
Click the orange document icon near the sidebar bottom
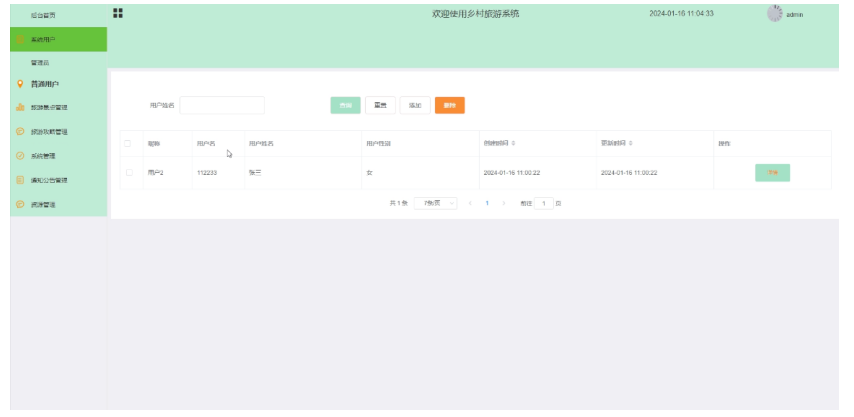[x=20, y=180]
